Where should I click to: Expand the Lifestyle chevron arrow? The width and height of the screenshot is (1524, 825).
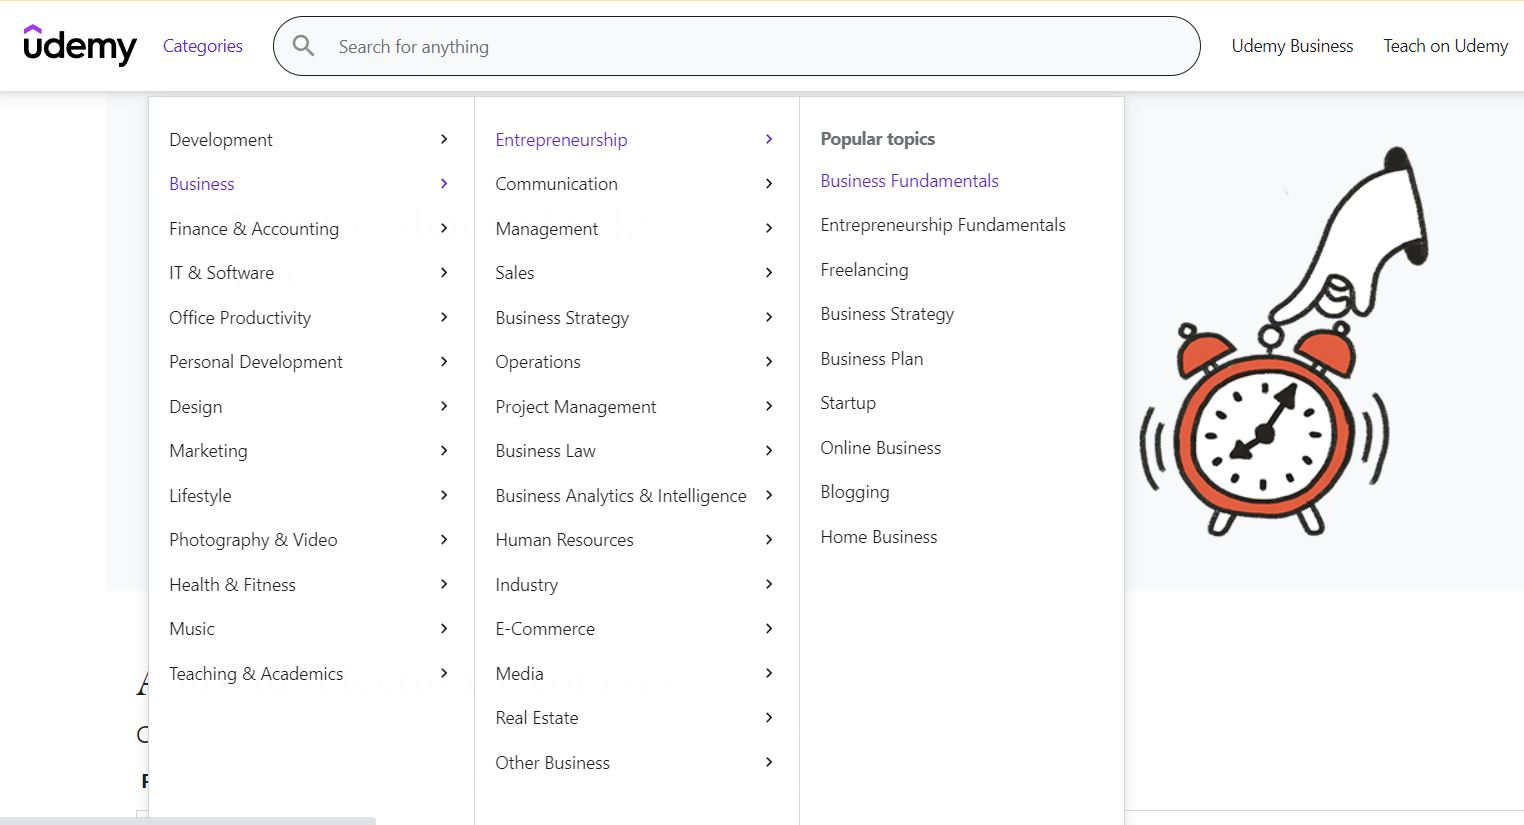444,495
